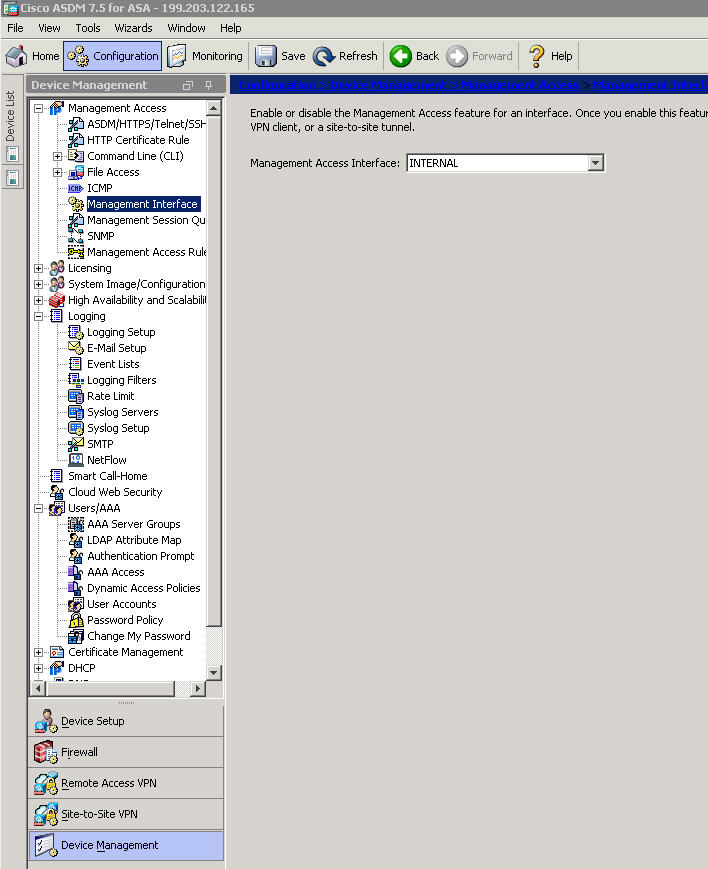Pin the Device Management panel

pos(208,85)
